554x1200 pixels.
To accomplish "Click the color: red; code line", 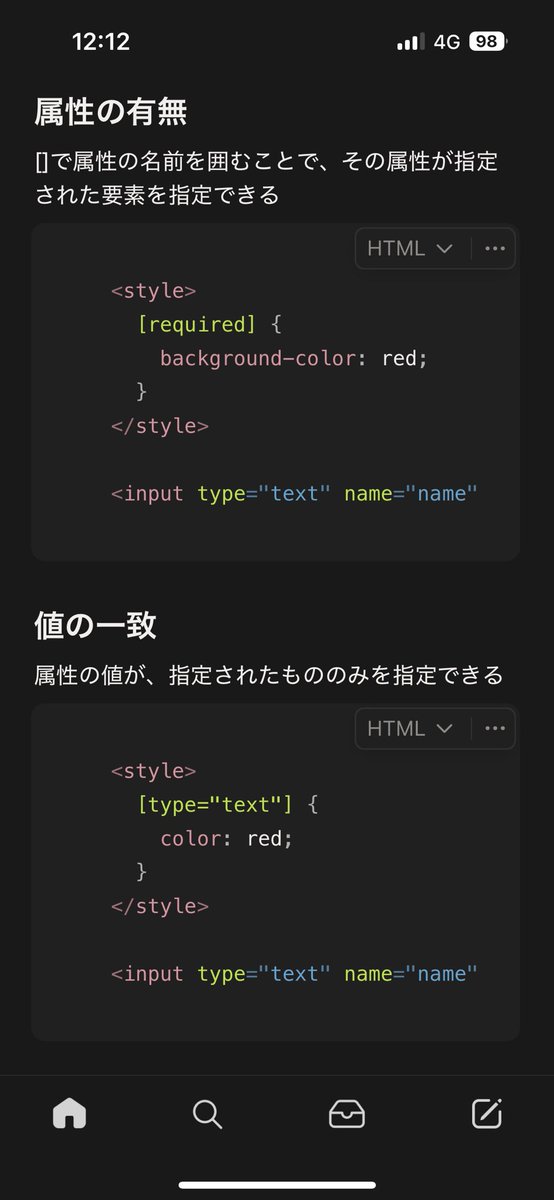I will [227, 837].
